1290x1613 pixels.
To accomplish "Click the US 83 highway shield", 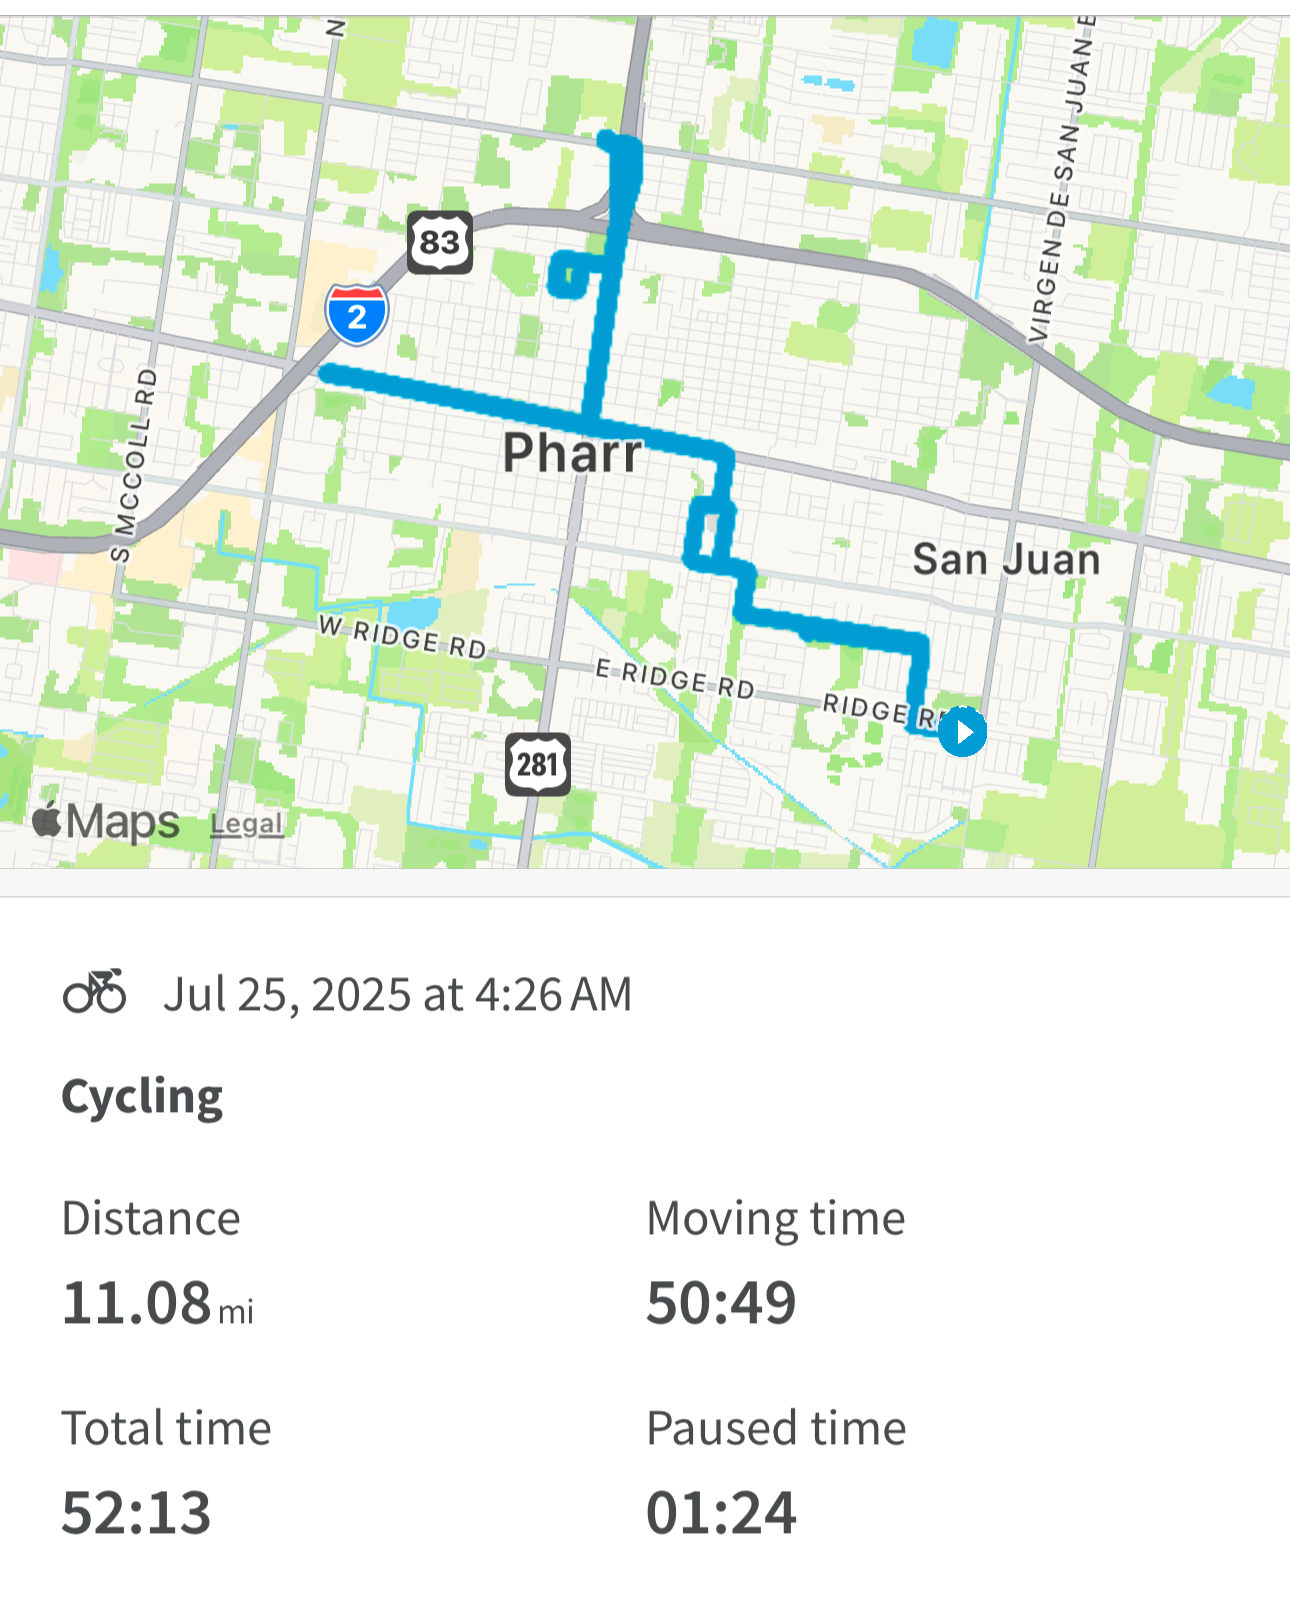I will 440,241.
